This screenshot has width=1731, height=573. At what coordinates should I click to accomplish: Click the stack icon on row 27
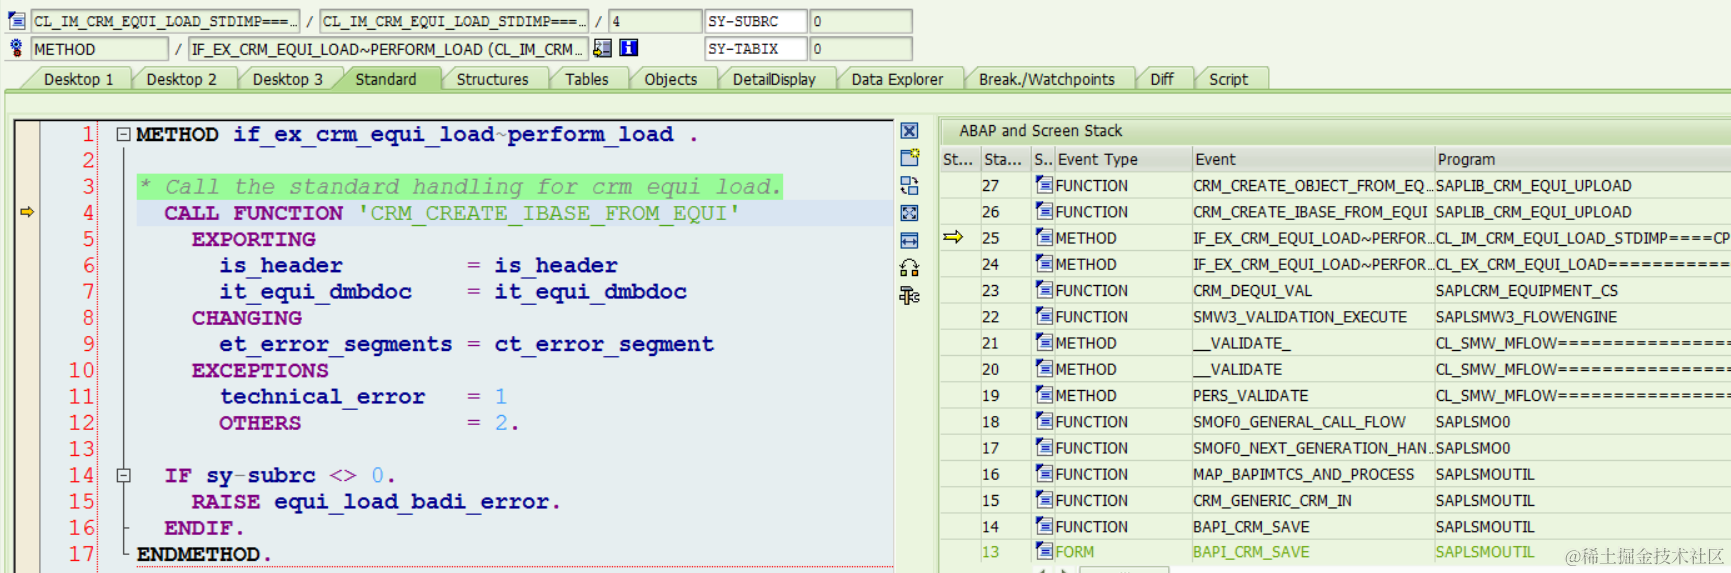[x=1044, y=185]
